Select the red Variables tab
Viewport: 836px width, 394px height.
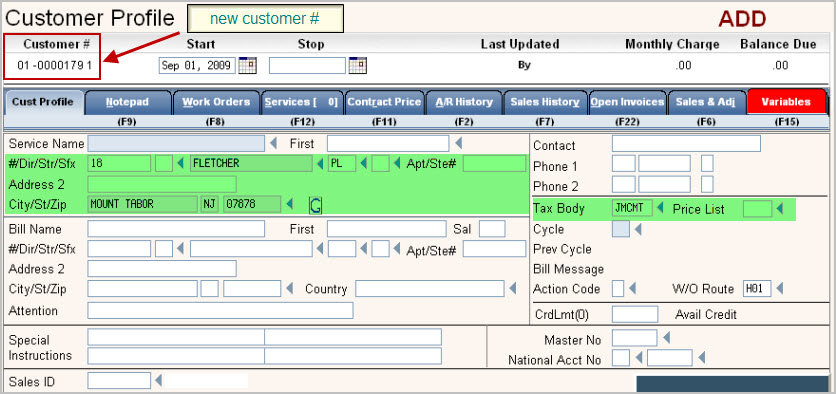coord(786,102)
